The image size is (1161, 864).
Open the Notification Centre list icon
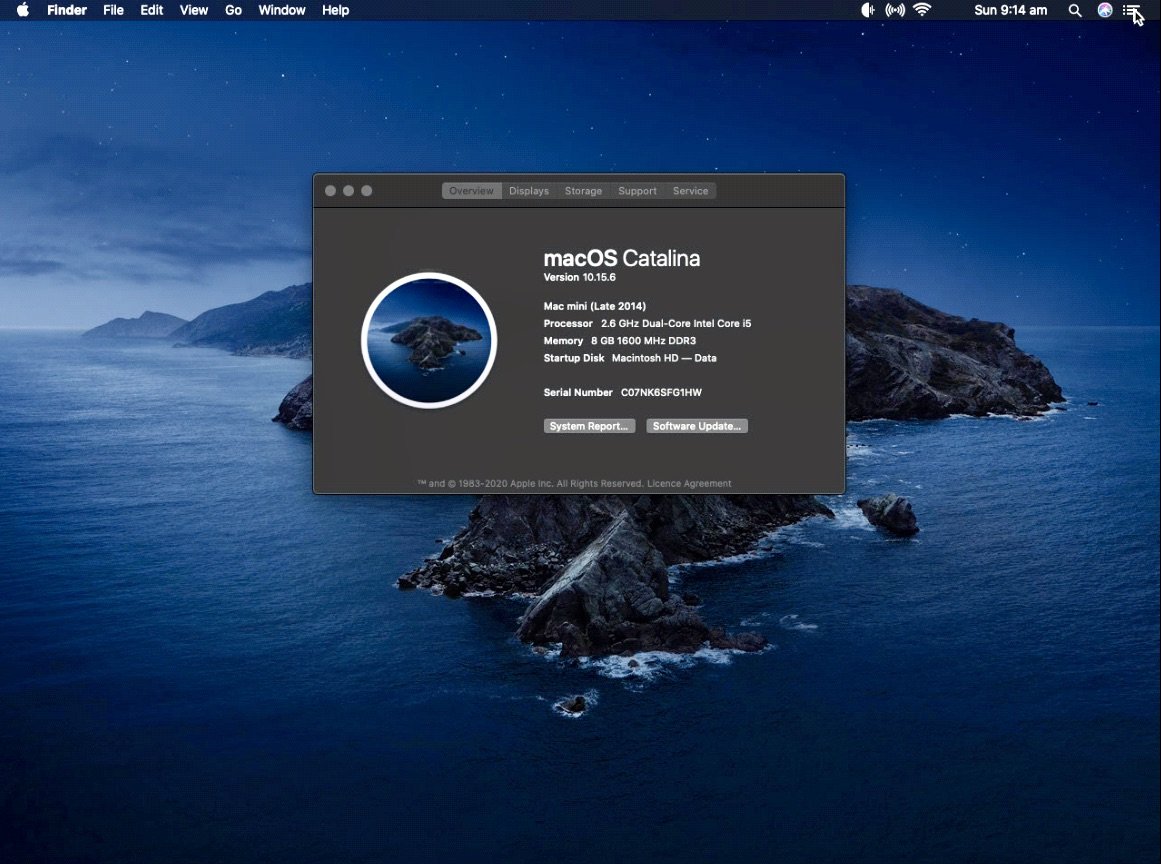coord(1131,10)
